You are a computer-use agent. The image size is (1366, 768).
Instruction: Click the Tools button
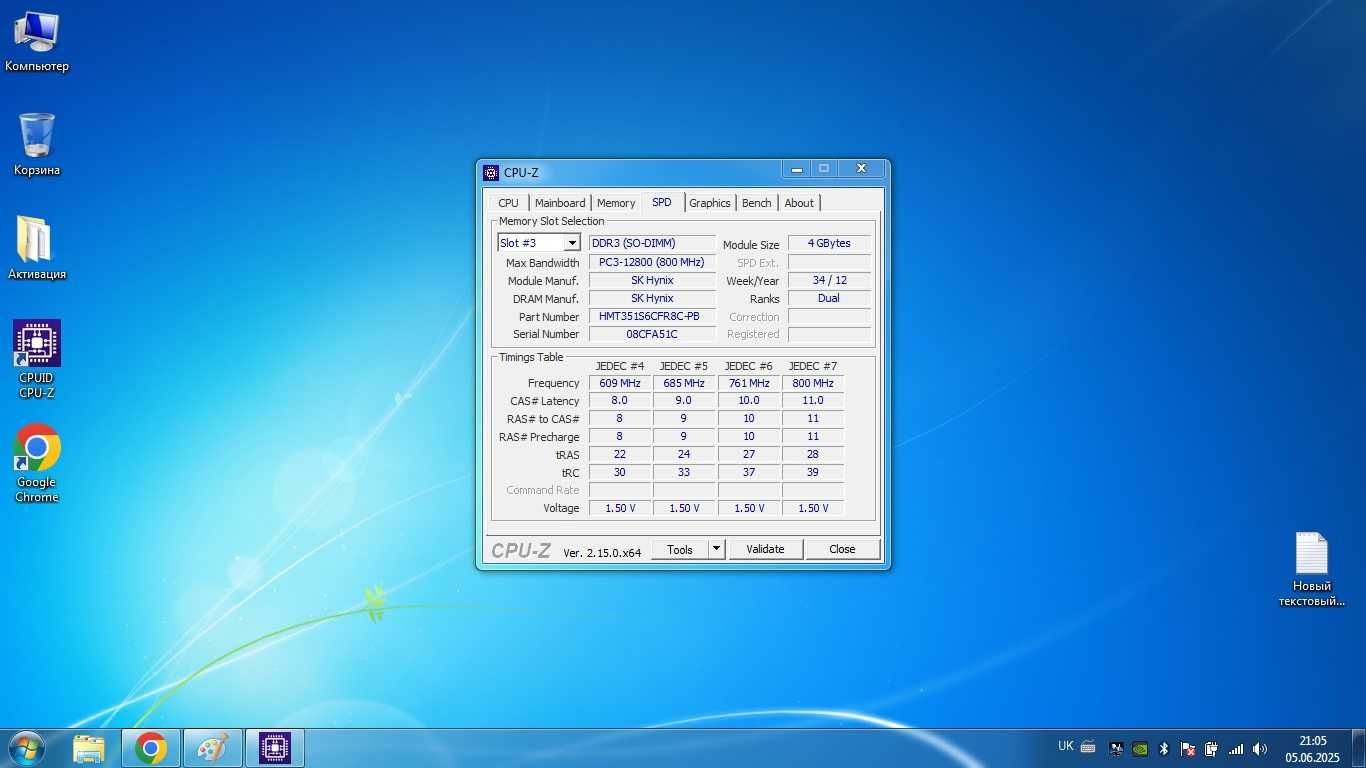pos(680,549)
